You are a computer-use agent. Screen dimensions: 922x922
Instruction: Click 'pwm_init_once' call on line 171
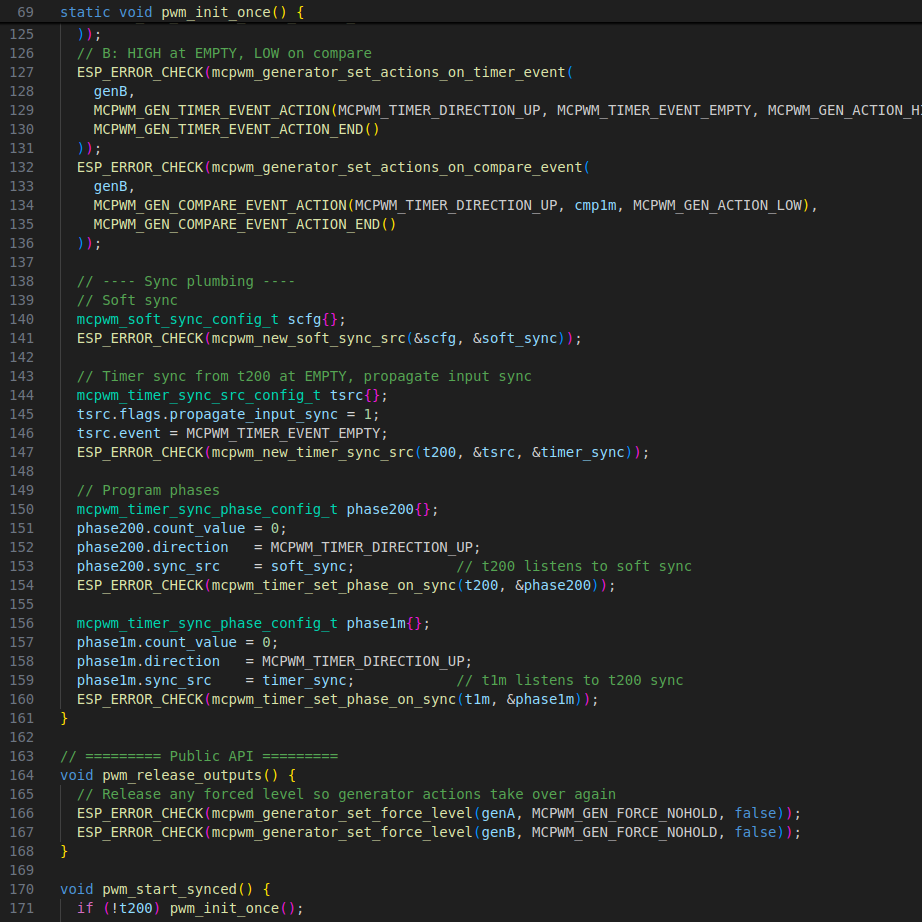[224, 908]
